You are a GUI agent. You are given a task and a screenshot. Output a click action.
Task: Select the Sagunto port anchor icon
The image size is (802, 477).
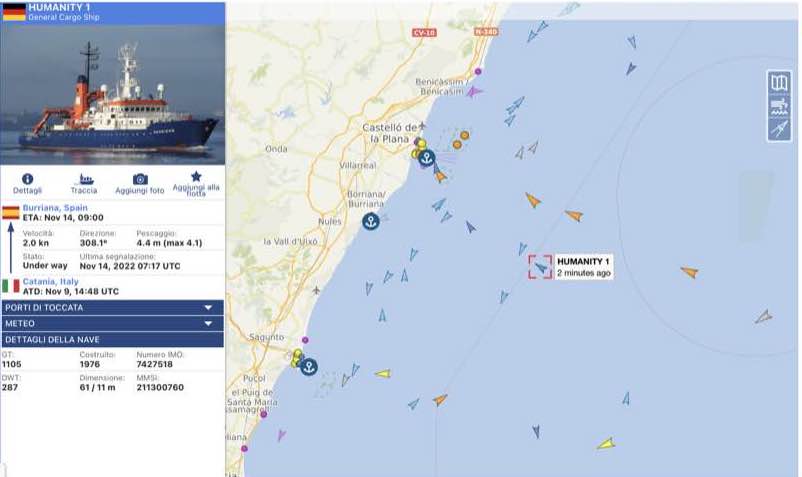point(308,367)
